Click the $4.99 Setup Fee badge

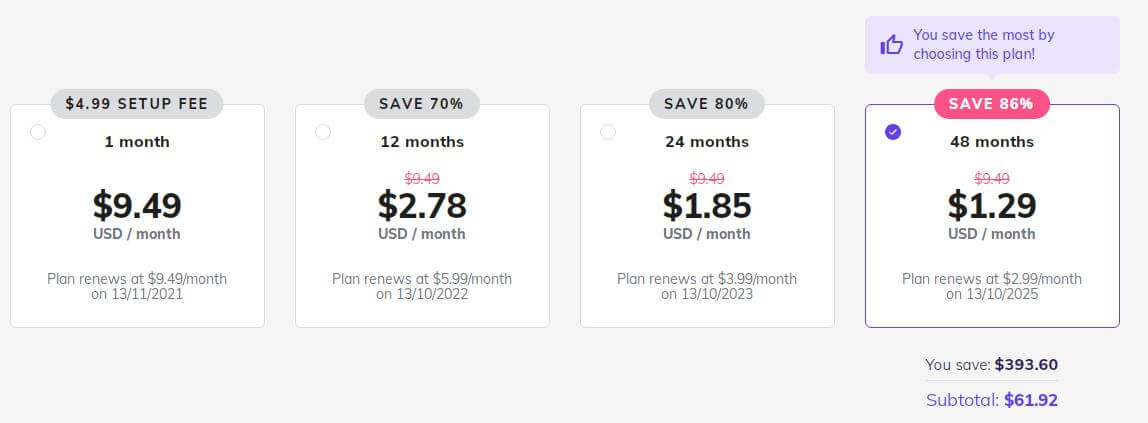137,103
